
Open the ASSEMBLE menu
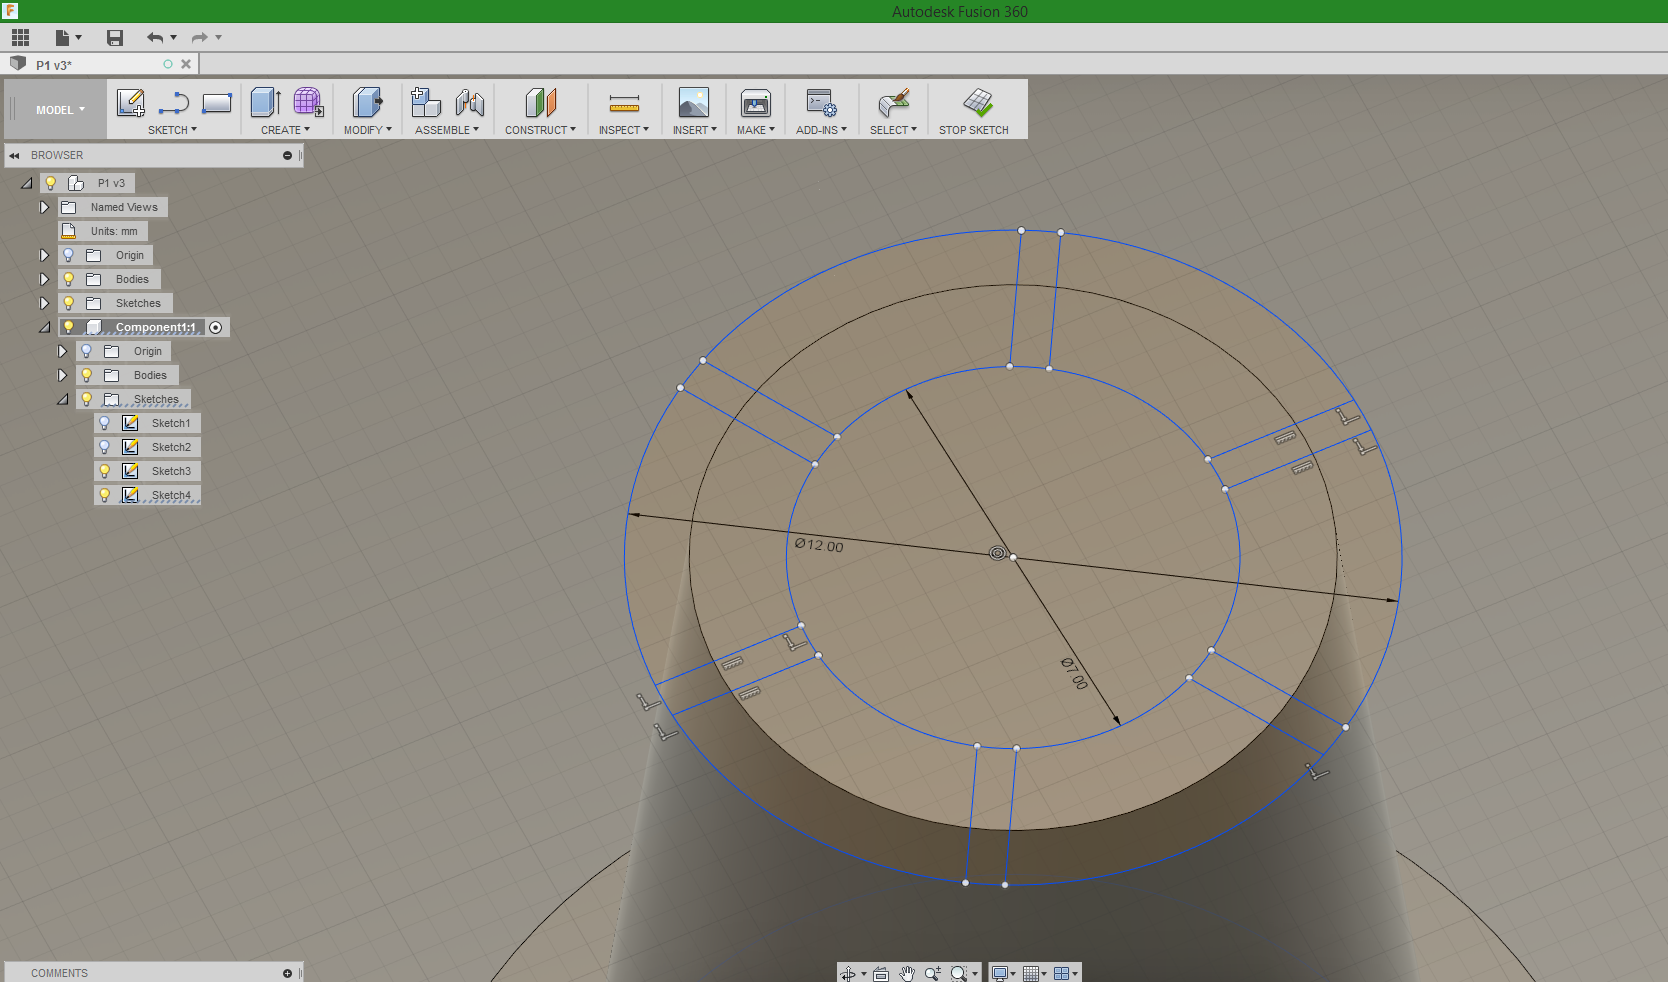pyautogui.click(x=447, y=130)
